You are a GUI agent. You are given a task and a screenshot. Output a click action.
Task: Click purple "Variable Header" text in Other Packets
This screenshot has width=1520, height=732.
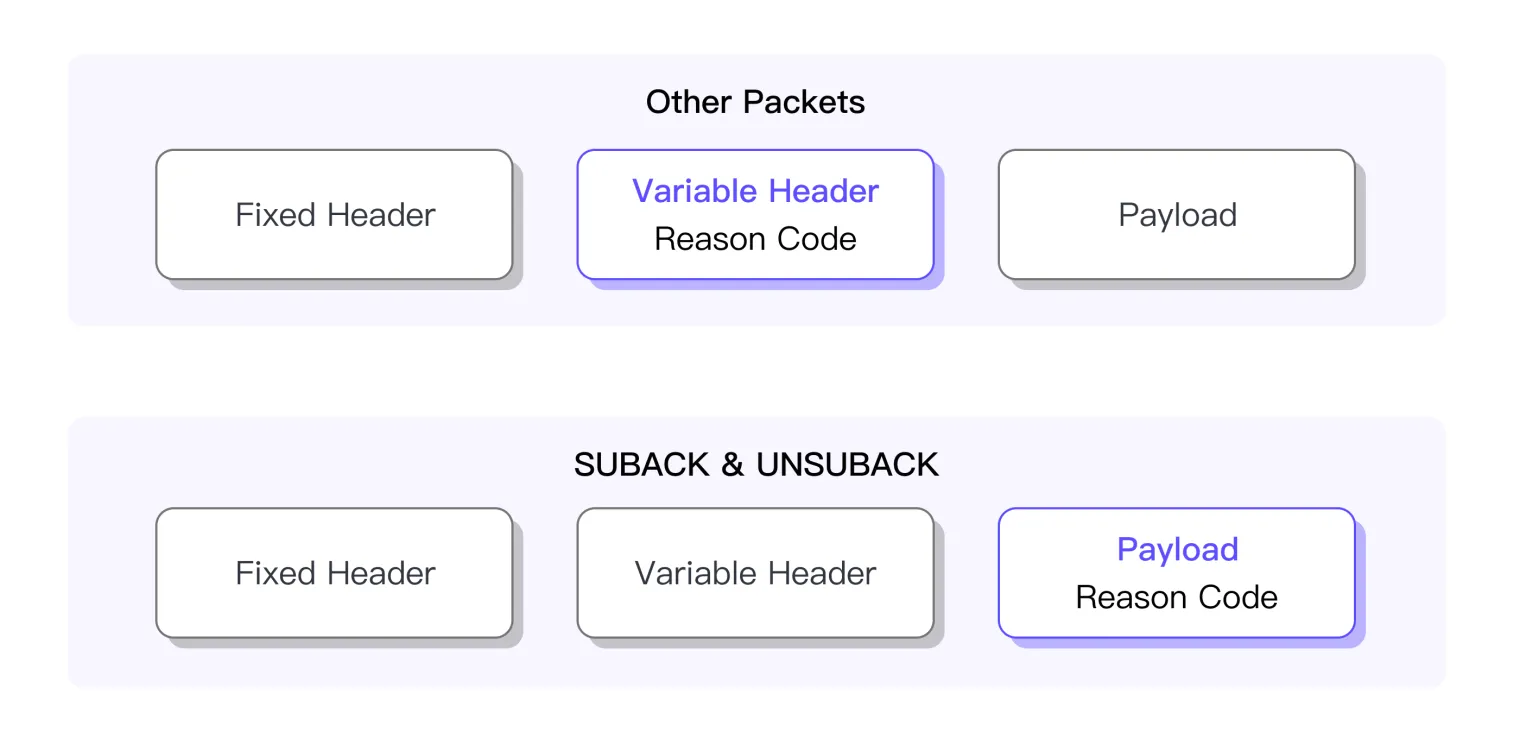click(x=755, y=191)
